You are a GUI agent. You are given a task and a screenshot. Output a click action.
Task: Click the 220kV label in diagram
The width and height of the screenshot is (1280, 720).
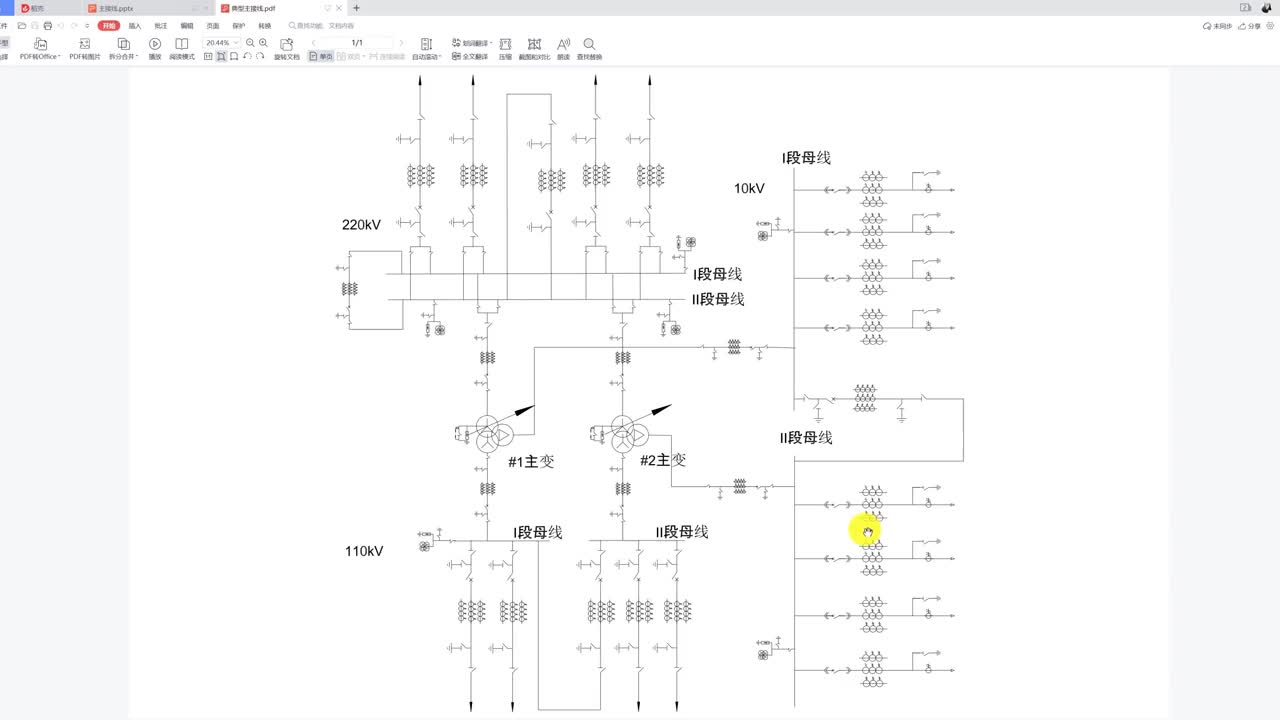361,225
